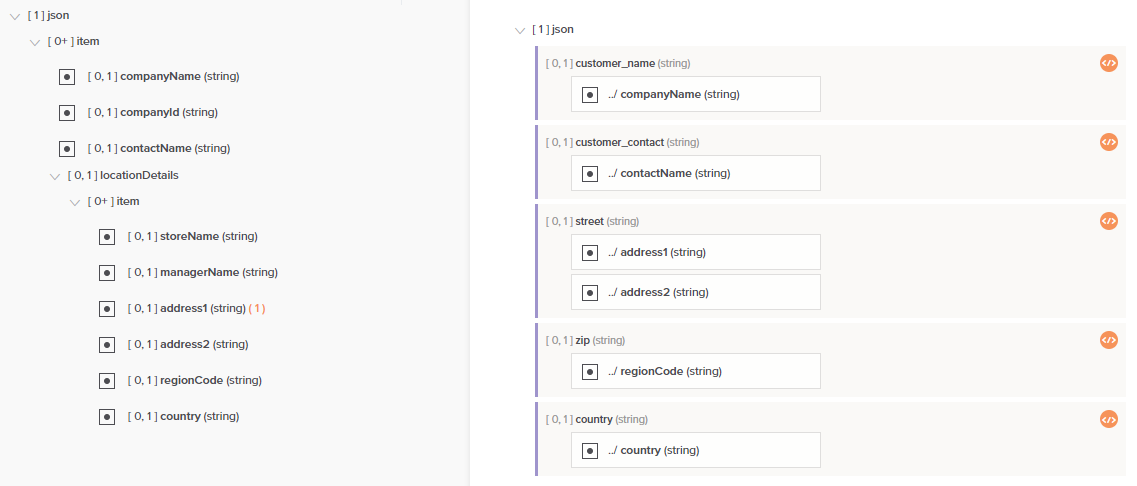Screen dimensions: 1137x486
Task: Collapse the locationDetails tree node
Action: point(55,176)
